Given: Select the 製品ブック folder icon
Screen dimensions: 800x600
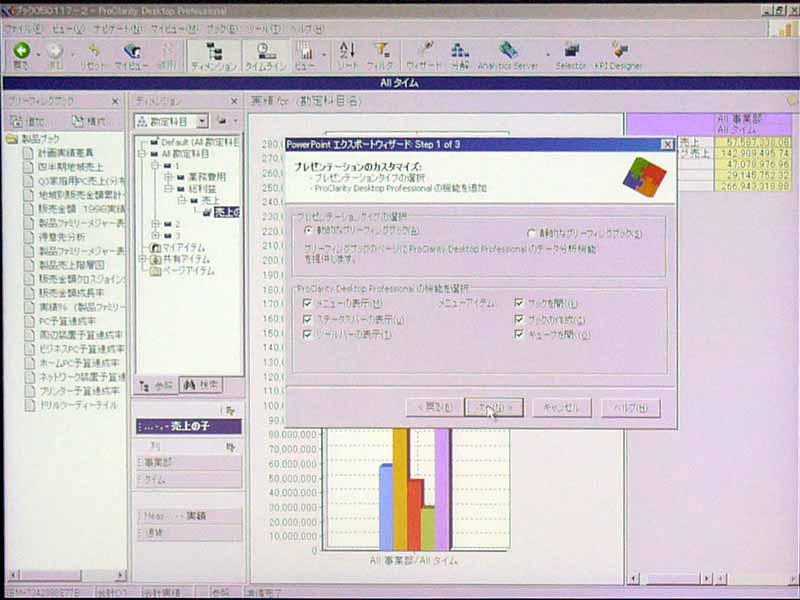Looking at the screenshot, I should coord(12,139).
